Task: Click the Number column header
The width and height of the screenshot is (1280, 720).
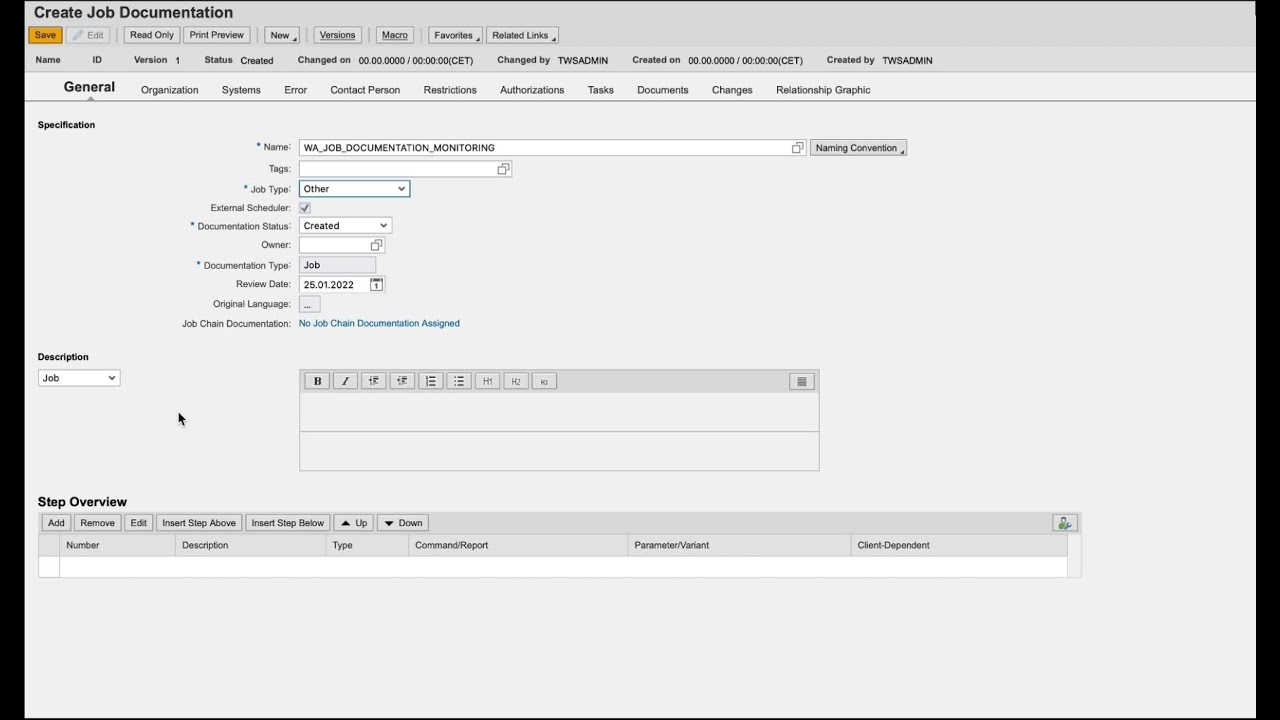Action: (x=117, y=545)
